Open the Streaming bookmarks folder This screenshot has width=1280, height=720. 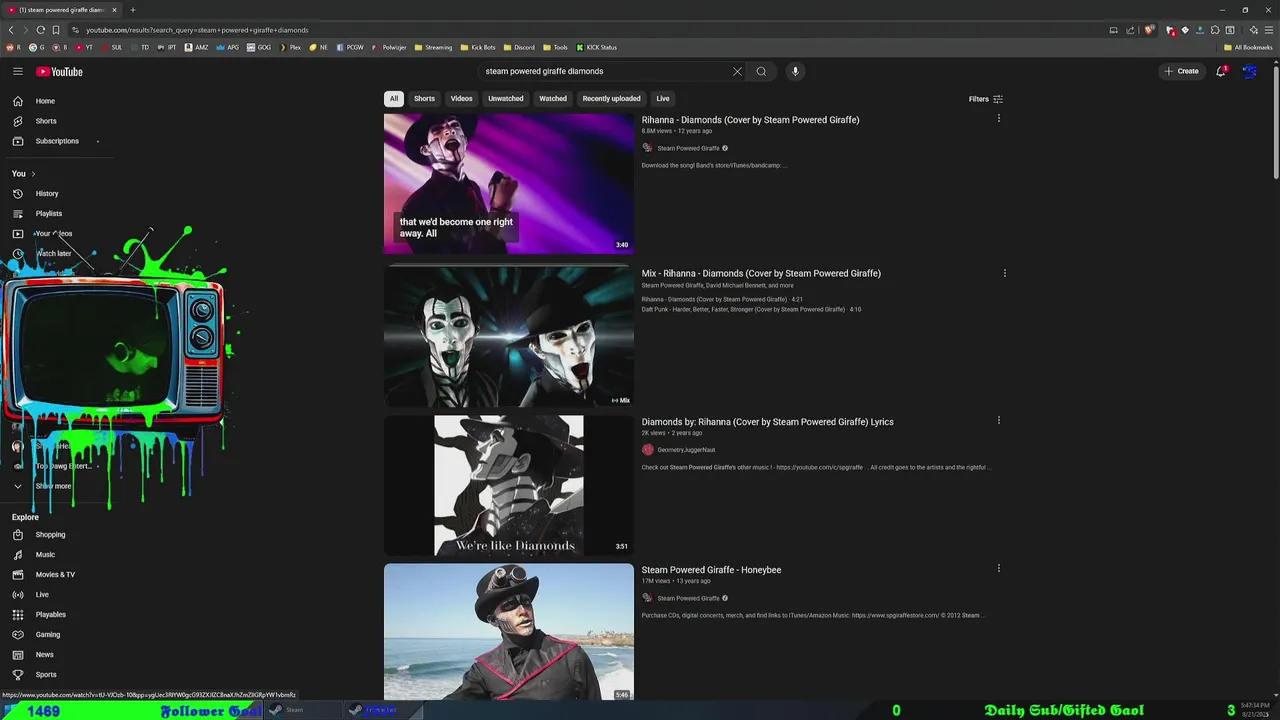[433, 47]
